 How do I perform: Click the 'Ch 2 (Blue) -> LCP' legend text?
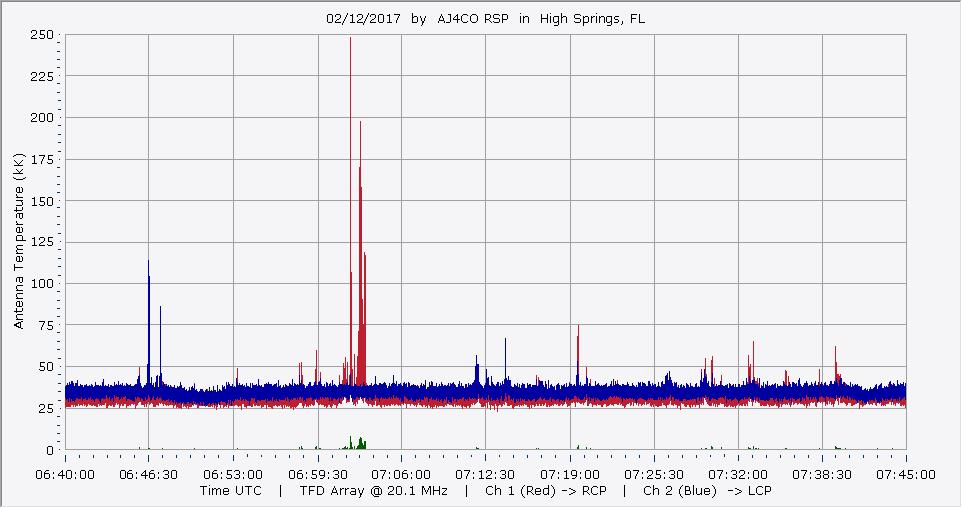click(x=707, y=491)
